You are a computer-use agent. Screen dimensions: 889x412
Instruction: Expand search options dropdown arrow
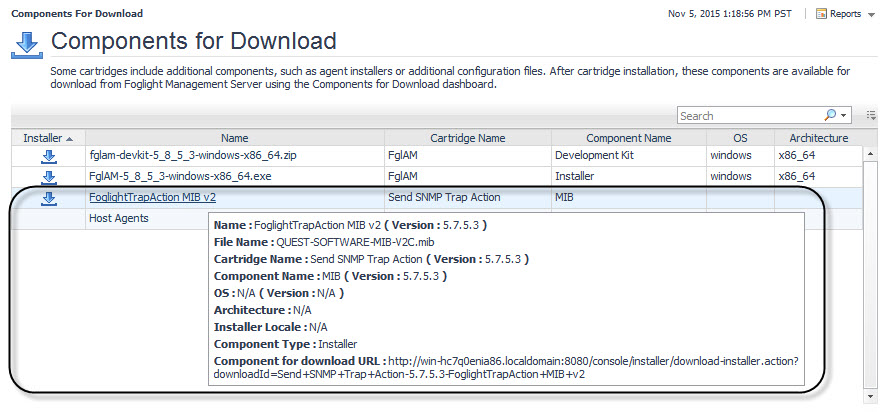[x=844, y=116]
